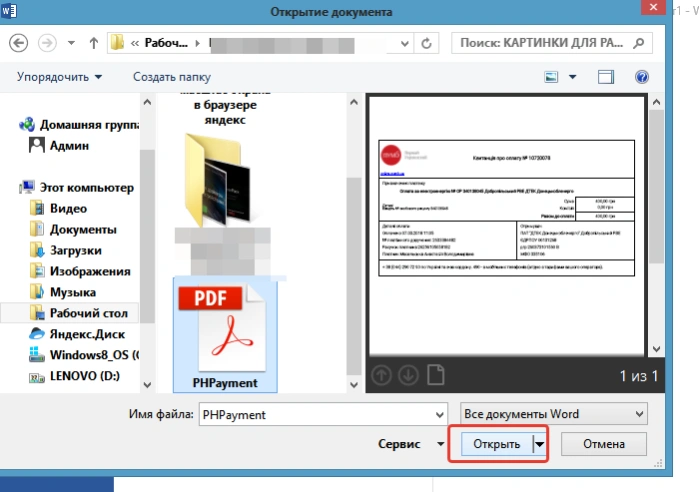Open the view options dropdown arrow
The width and height of the screenshot is (699, 492).
point(572,77)
